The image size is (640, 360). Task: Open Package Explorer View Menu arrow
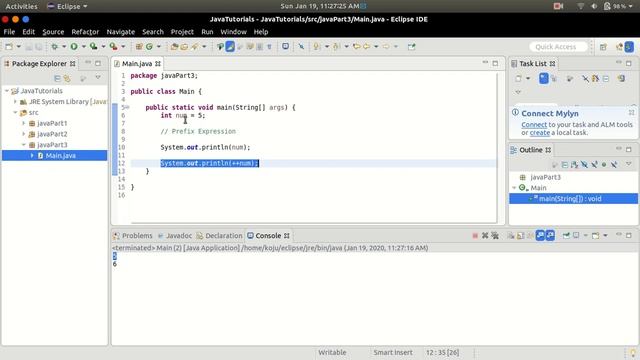[98, 77]
